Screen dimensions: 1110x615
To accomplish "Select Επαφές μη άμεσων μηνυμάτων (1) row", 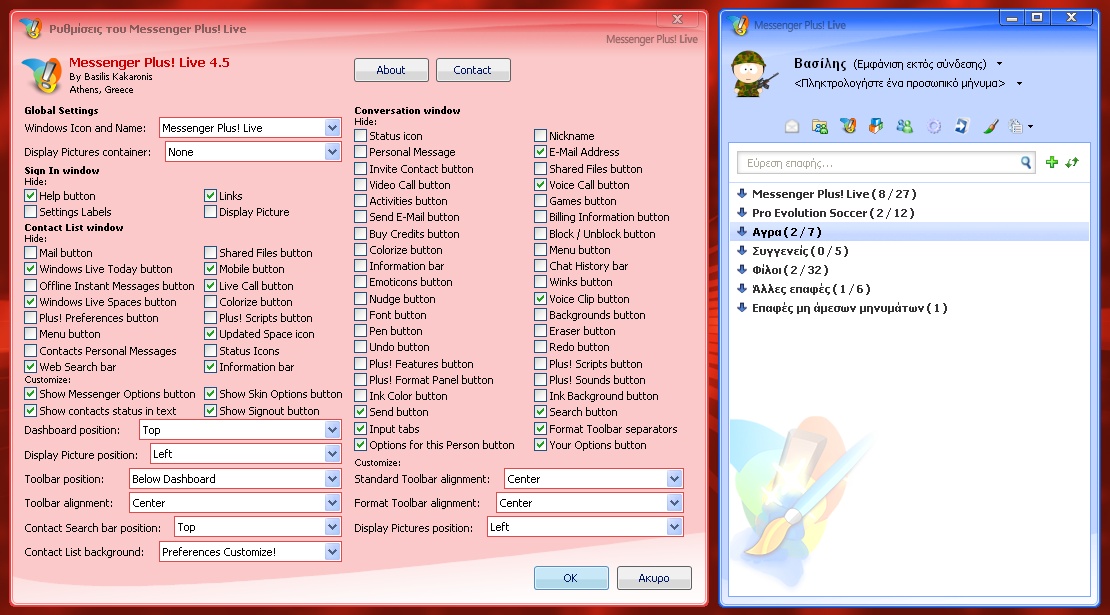I will (909, 309).
